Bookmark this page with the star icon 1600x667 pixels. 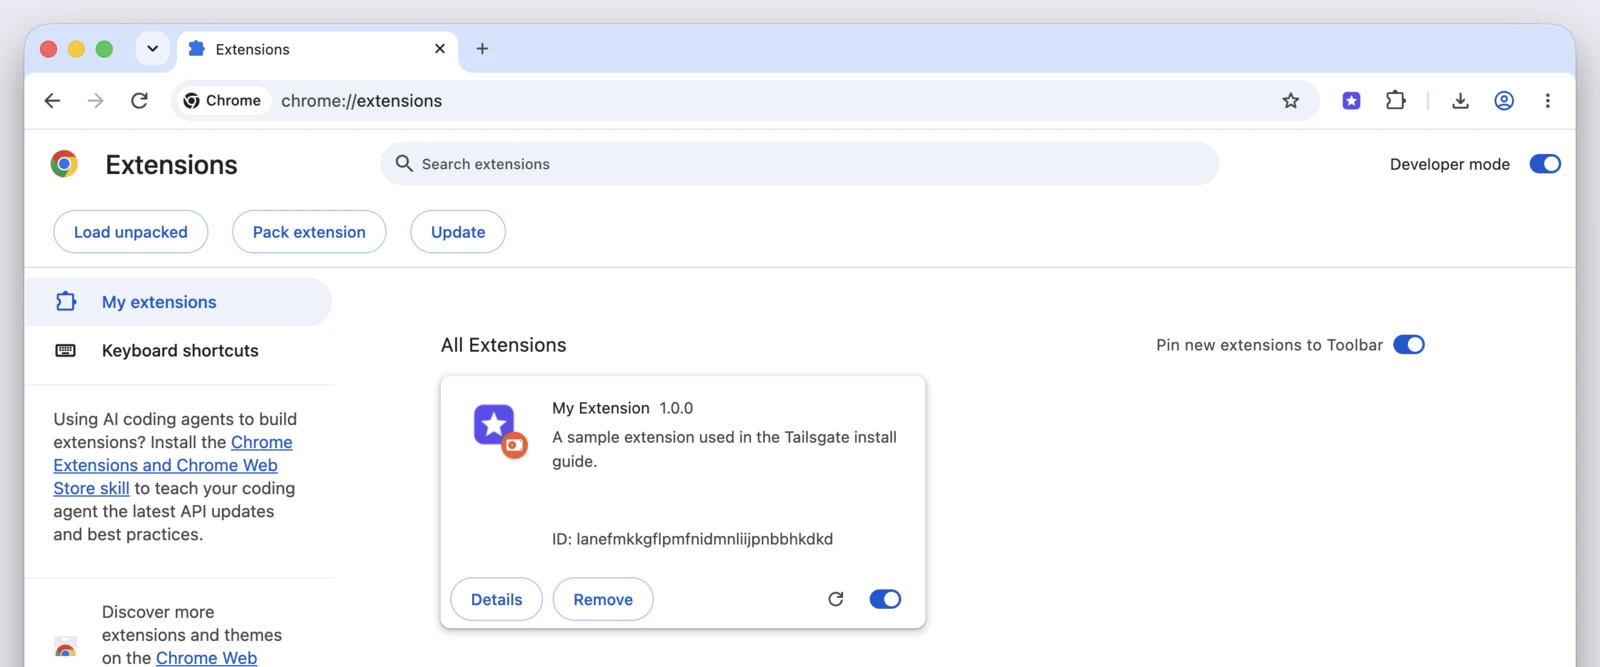click(x=1291, y=101)
